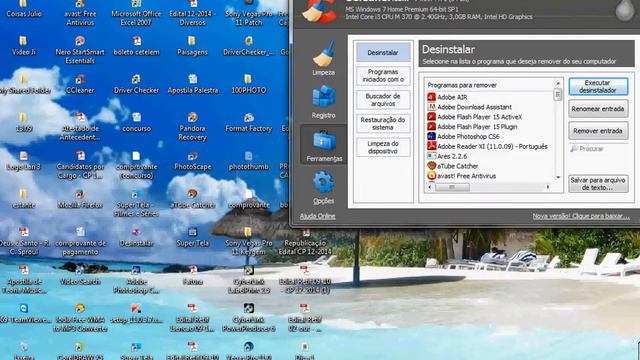This screenshot has width=640, height=360.
Task: Click the Executar desinstalador button
Action: [598, 87]
